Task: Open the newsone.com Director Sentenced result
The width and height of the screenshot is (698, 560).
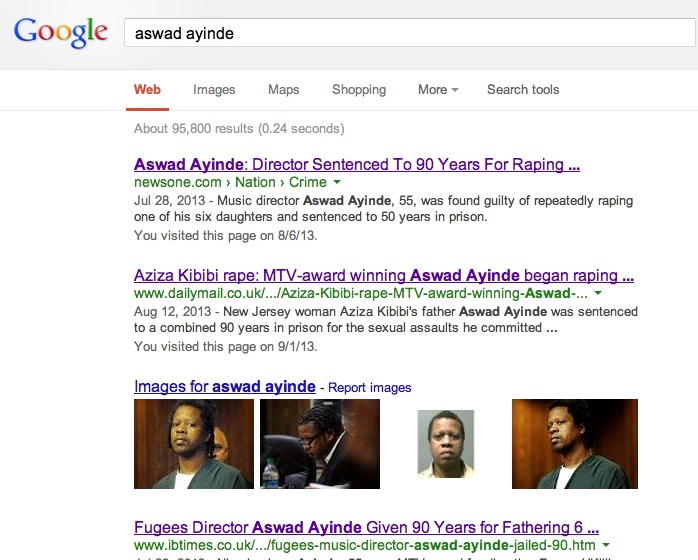Action: 357,165
